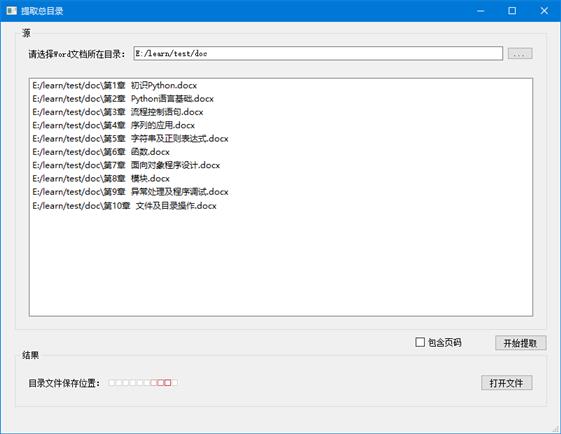
Task: Minimize the 提取总目录 window
Action: [480, 11]
